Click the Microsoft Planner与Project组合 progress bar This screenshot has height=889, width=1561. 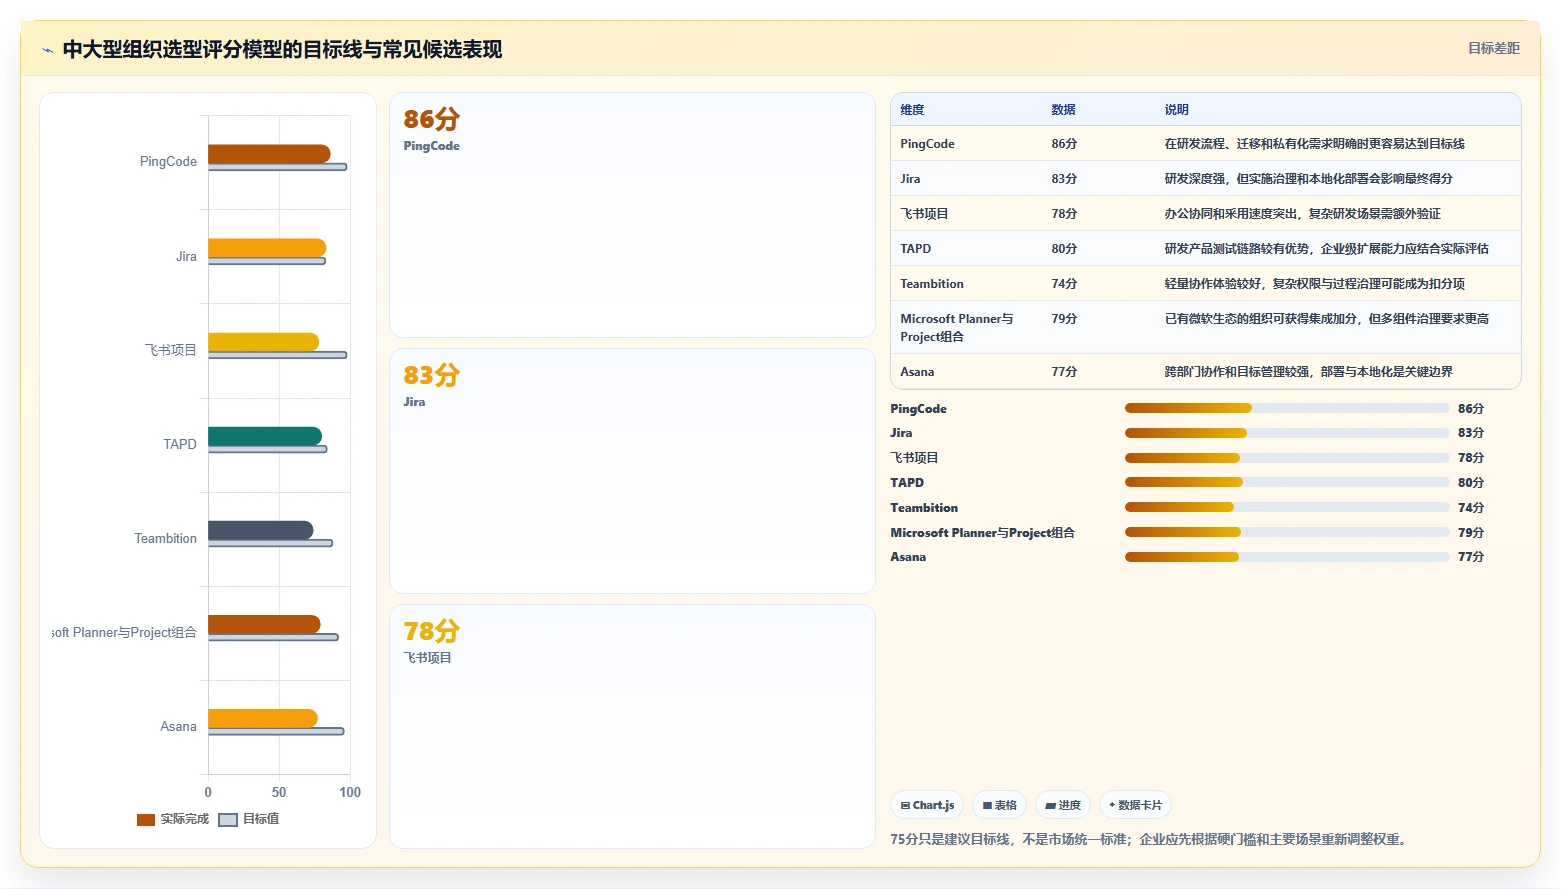(1287, 532)
